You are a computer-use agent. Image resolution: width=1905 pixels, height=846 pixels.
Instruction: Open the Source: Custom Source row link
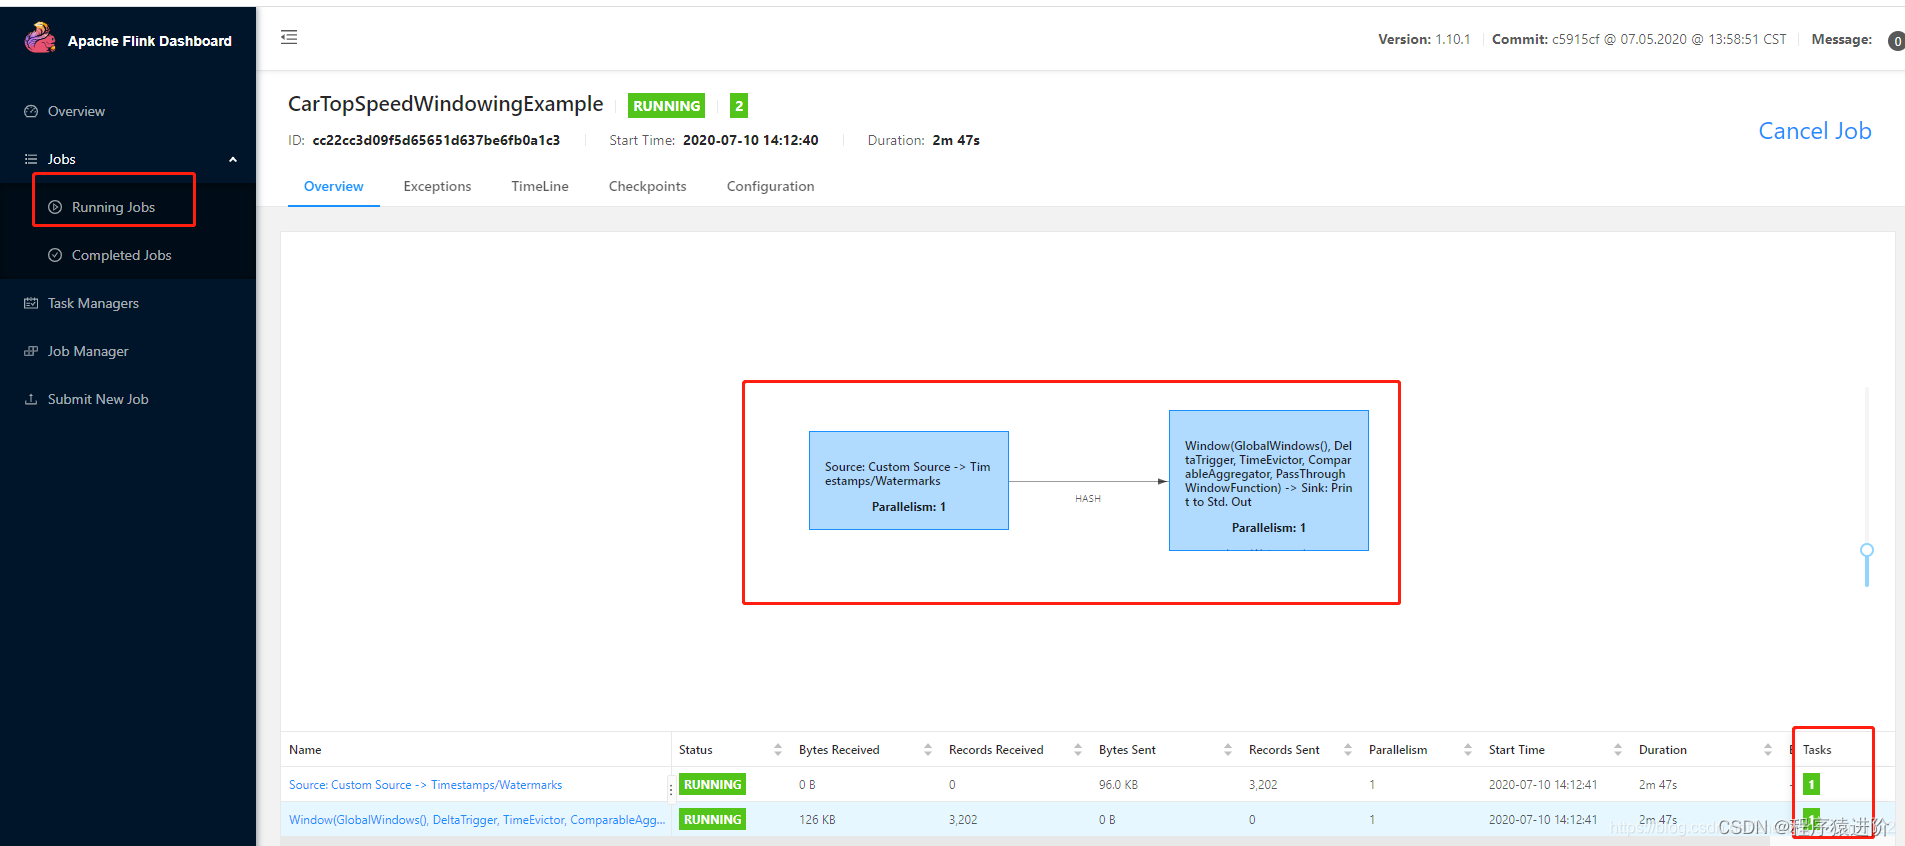point(425,785)
